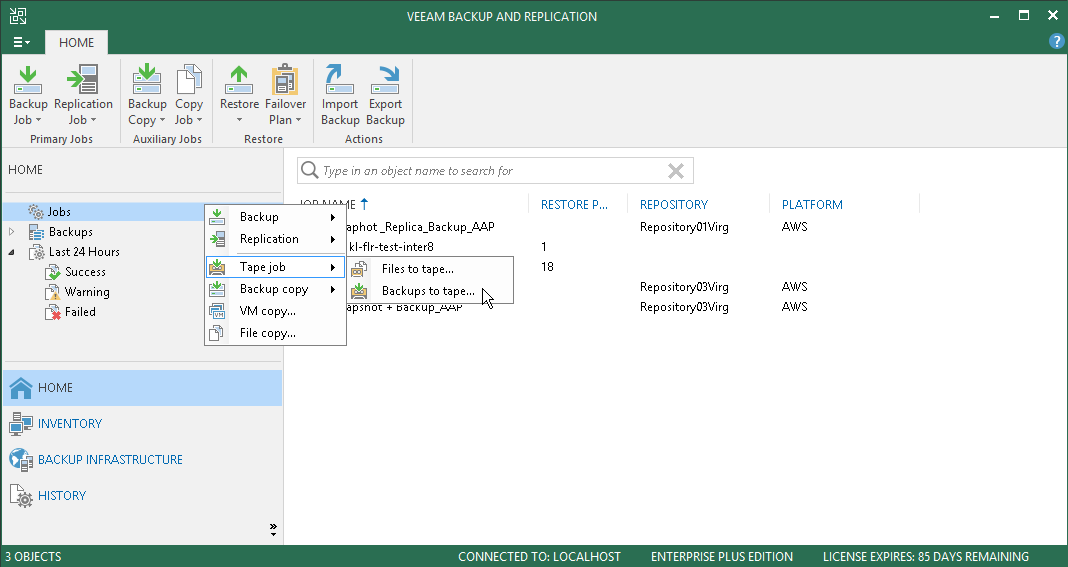Open the Backup copy submenu entry
This screenshot has height=567, width=1068.
tap(275, 289)
